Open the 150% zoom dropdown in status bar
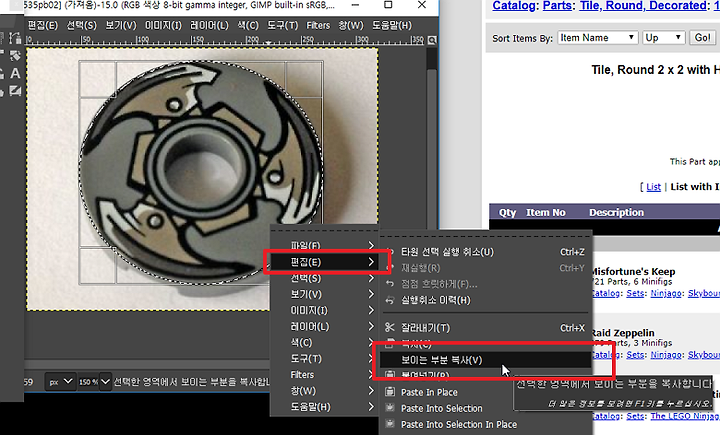Image resolution: width=720 pixels, height=435 pixels. click(94, 382)
